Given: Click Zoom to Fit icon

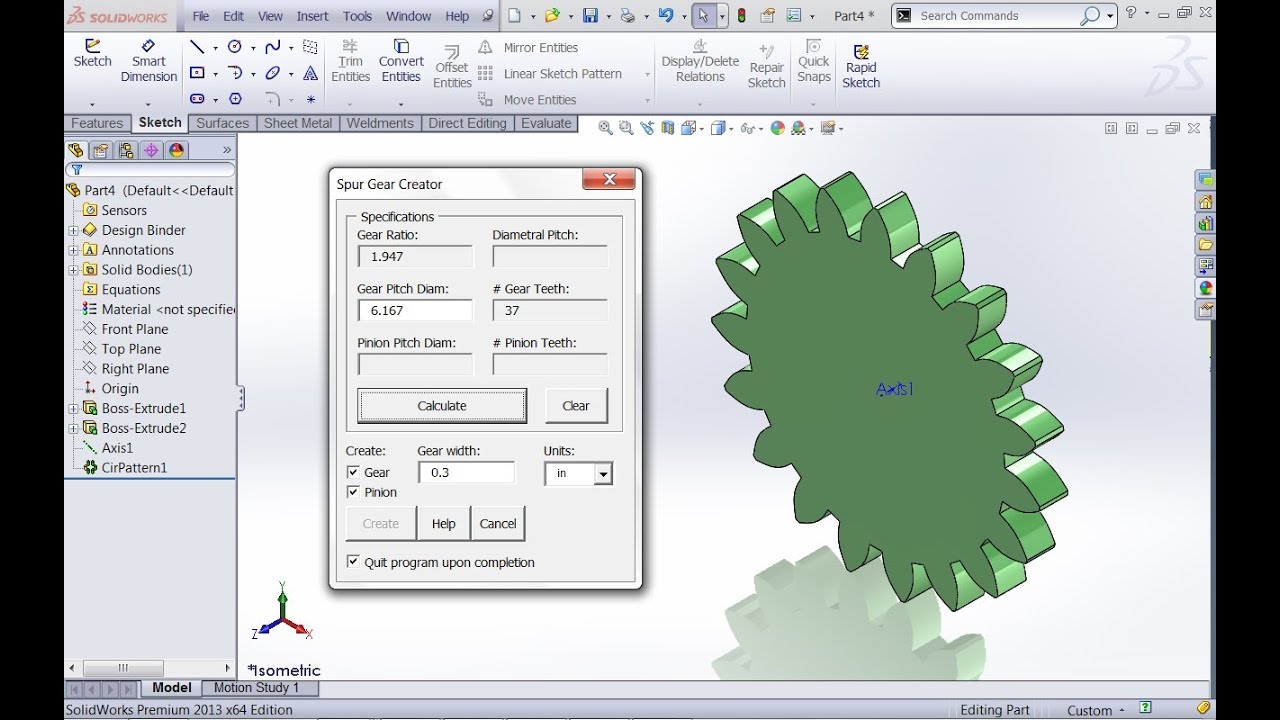Looking at the screenshot, I should coord(605,128).
